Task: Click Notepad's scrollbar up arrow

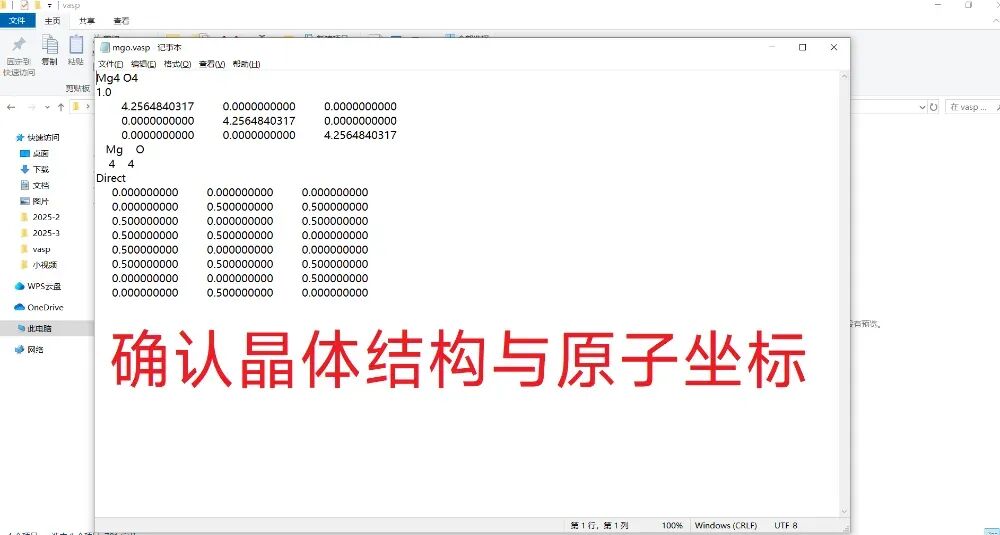Action: click(x=844, y=76)
